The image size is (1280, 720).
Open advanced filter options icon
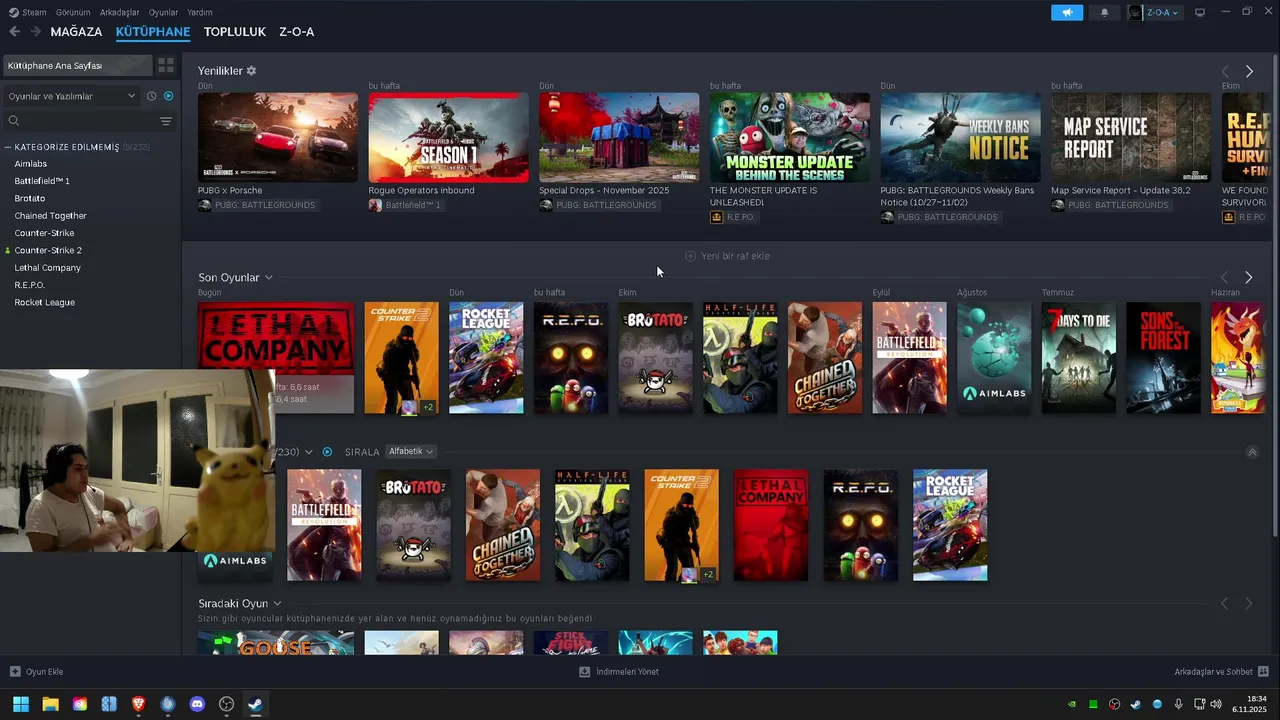166,121
